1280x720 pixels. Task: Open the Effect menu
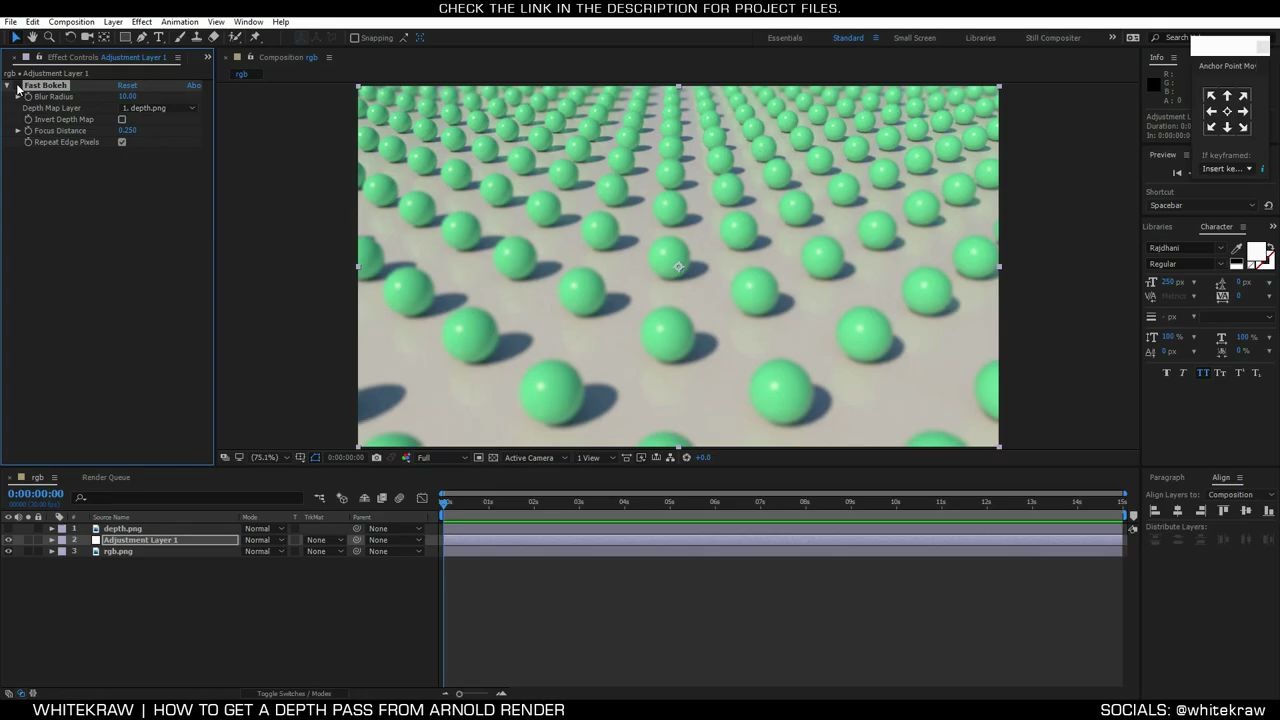(141, 21)
